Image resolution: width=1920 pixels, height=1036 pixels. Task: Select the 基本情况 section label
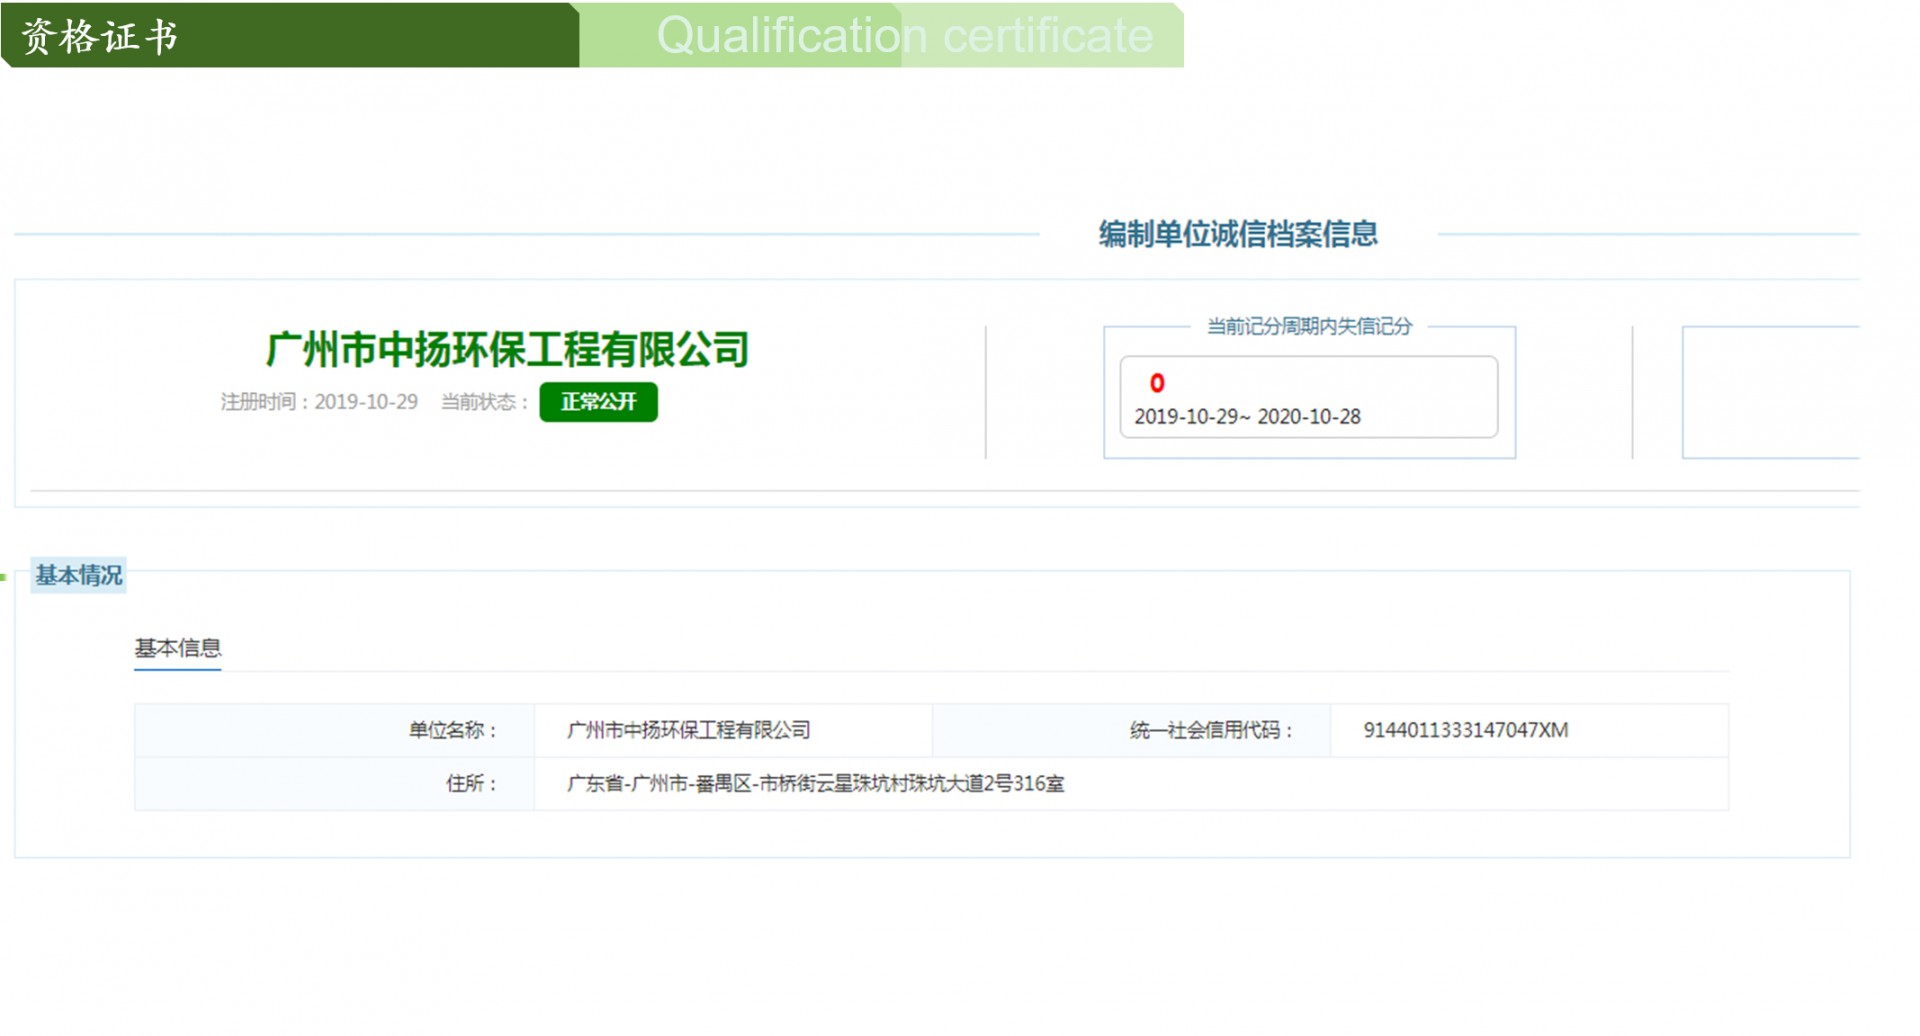79,575
